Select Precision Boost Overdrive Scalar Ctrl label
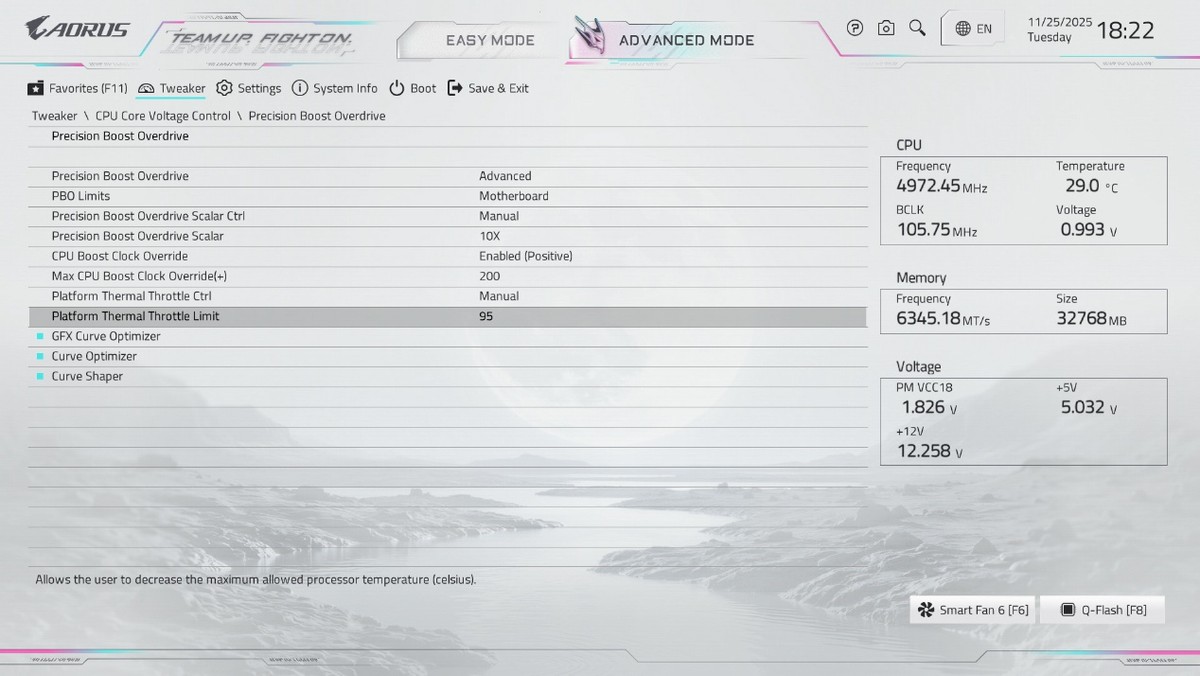Image resolution: width=1200 pixels, height=676 pixels. tap(148, 216)
